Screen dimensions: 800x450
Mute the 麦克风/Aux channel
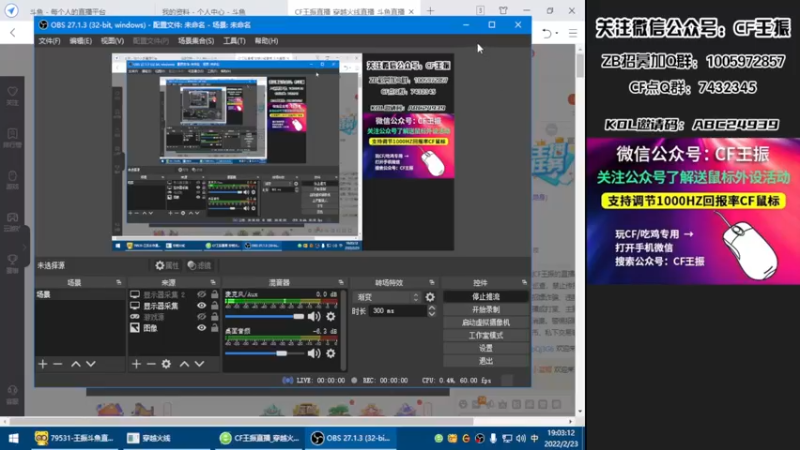(314, 316)
